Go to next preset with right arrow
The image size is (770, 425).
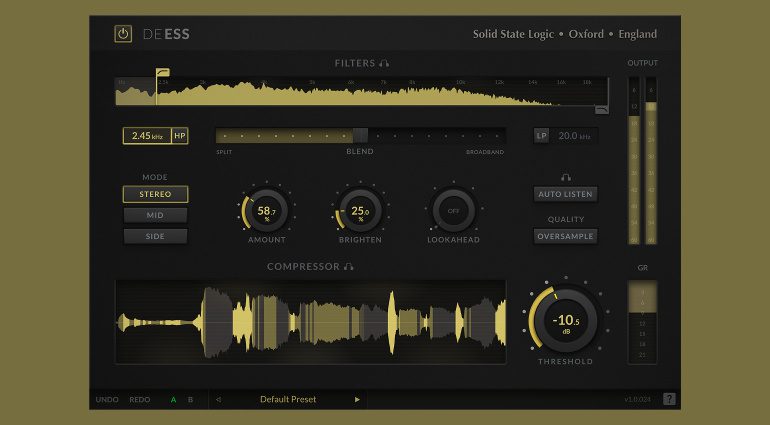(x=357, y=399)
